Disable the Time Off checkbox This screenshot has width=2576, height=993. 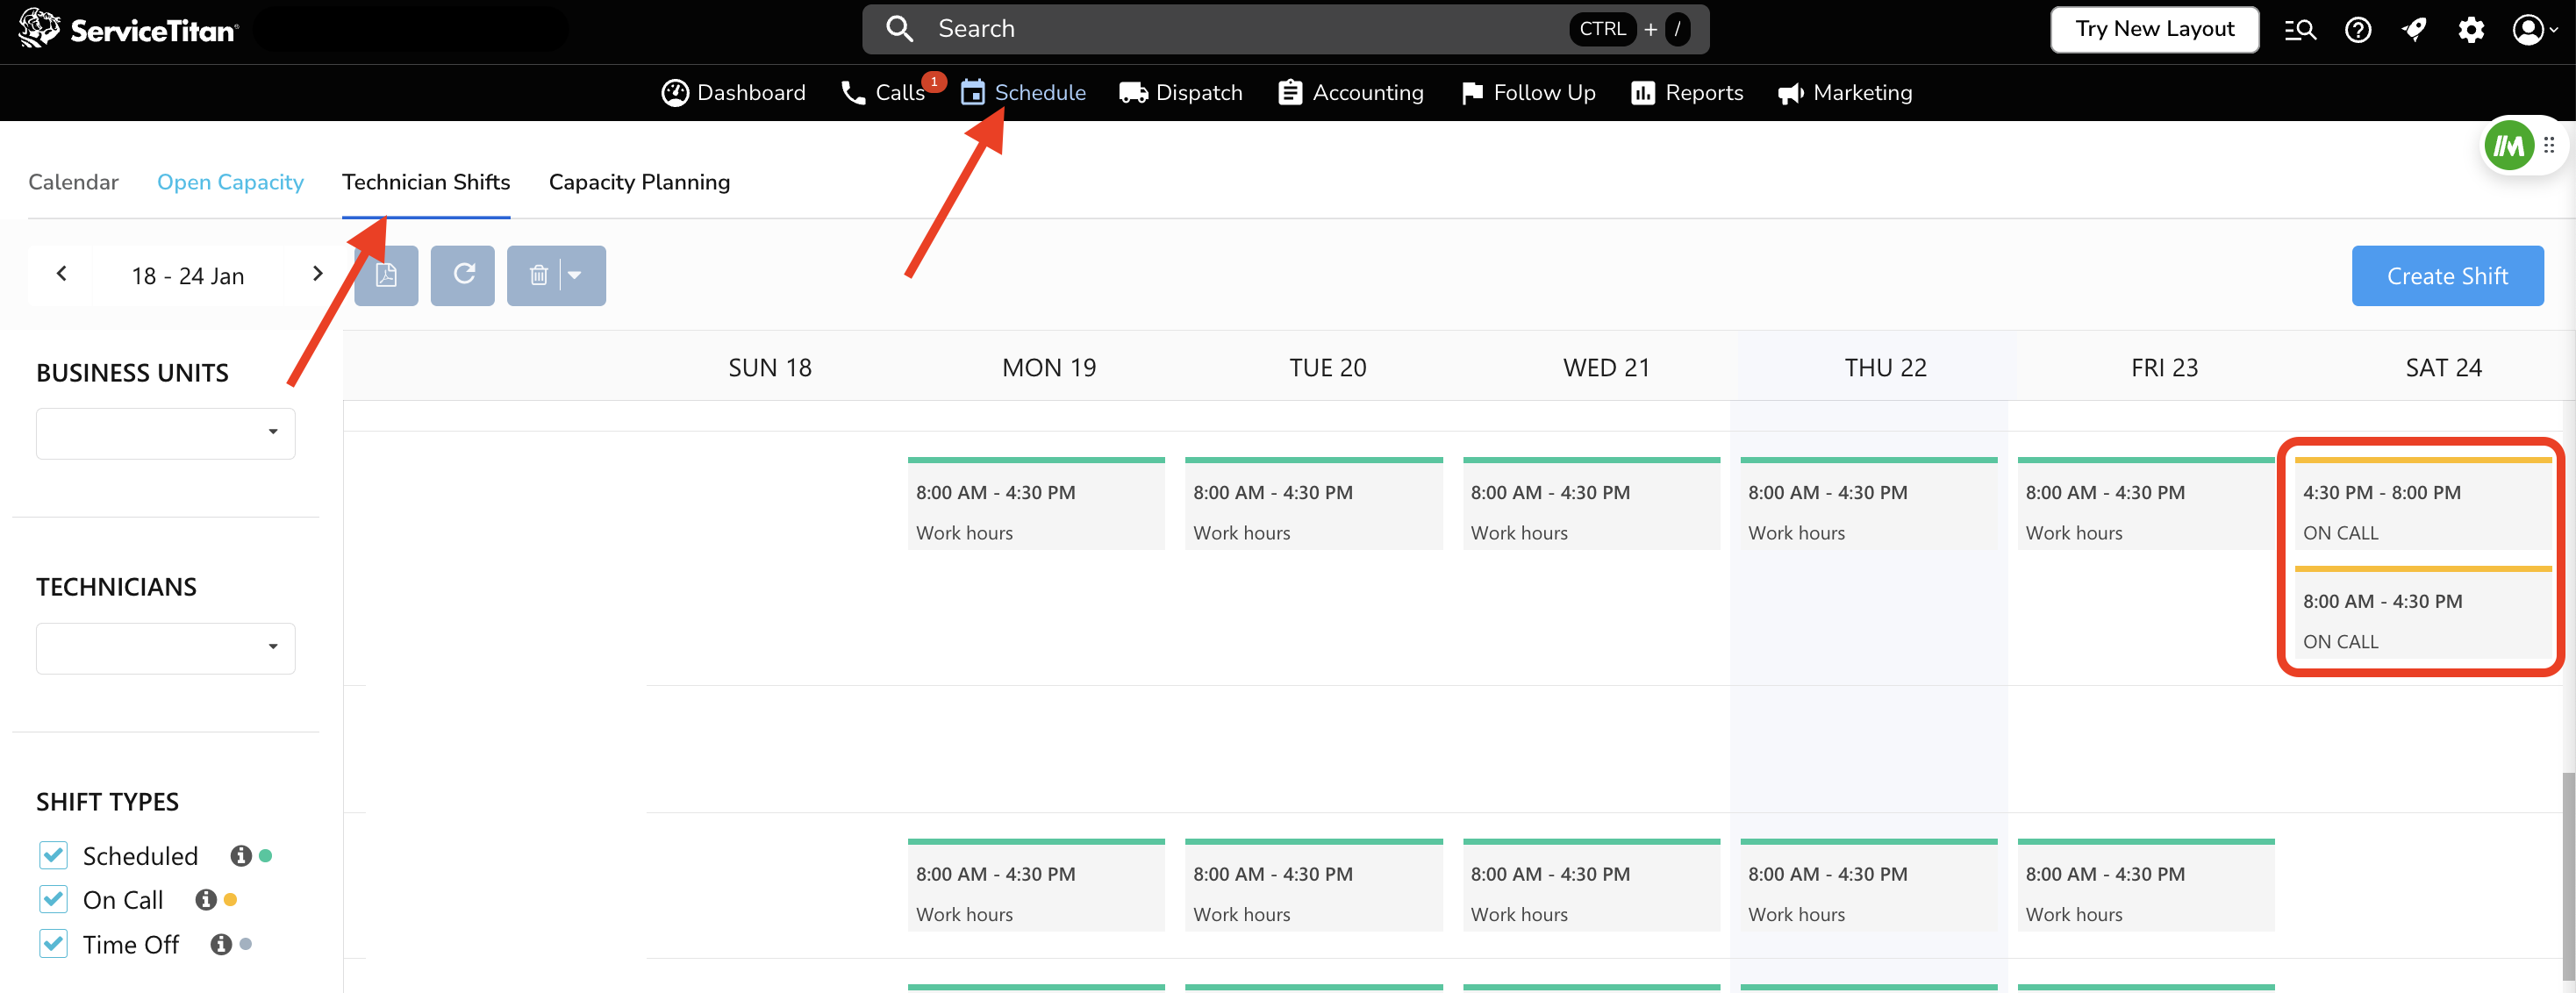[54, 944]
